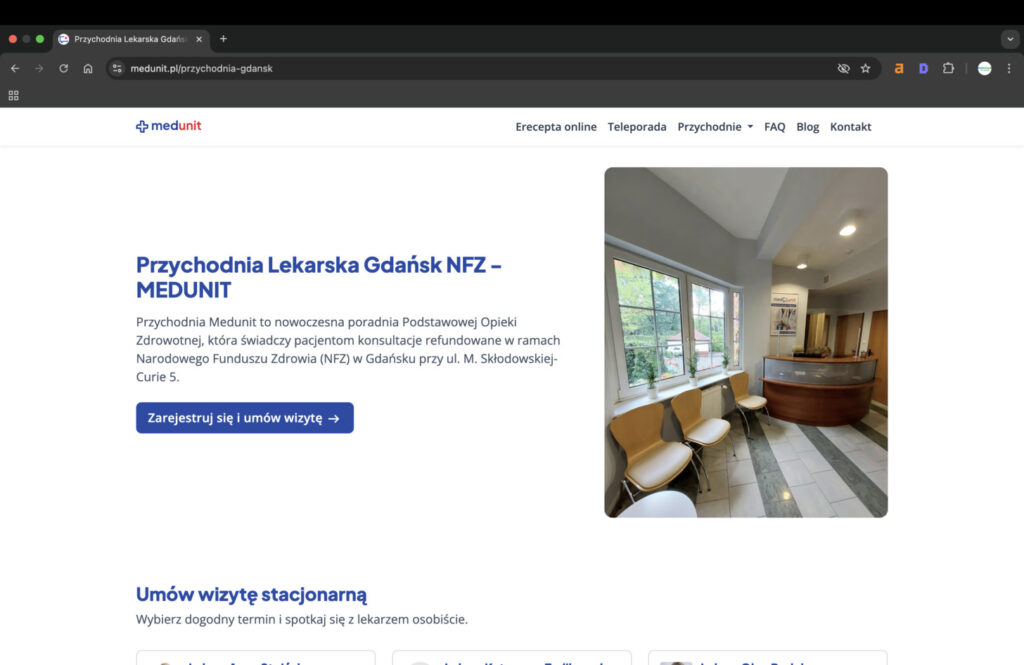Open the Chrome three-dot menu
This screenshot has height=665, width=1024.
tap(1009, 69)
